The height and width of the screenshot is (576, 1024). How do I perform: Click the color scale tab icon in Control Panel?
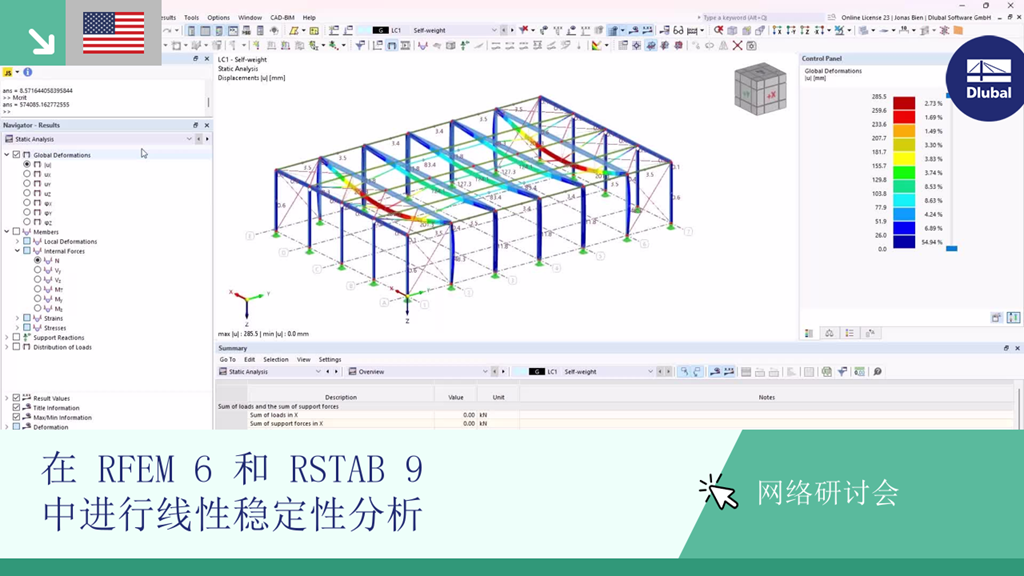(x=808, y=333)
